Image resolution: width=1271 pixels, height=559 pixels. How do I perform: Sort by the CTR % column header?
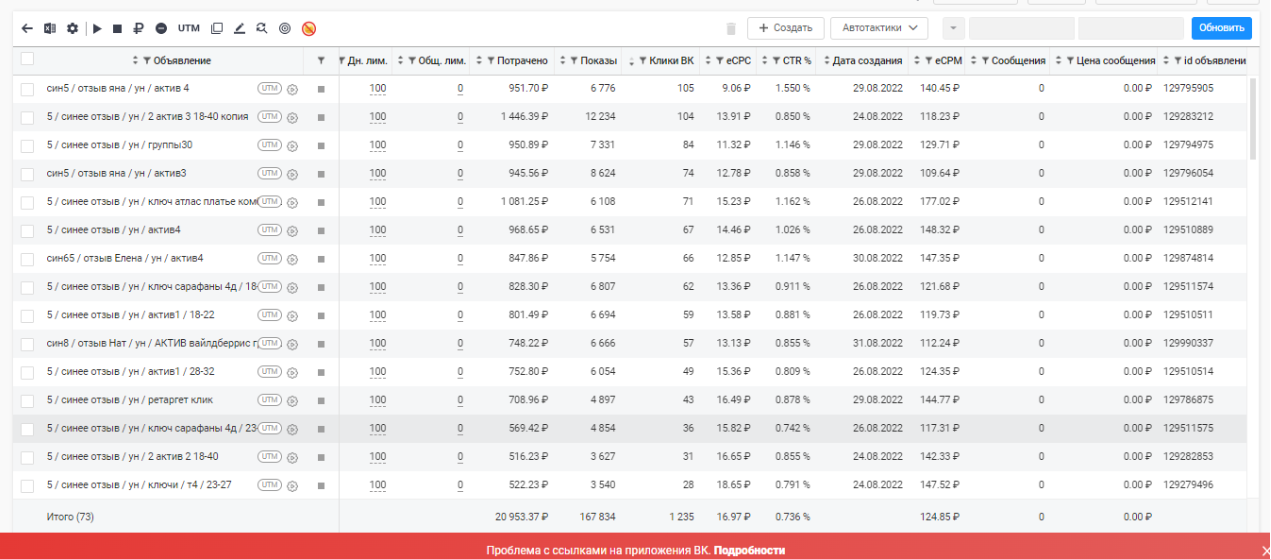tap(797, 61)
